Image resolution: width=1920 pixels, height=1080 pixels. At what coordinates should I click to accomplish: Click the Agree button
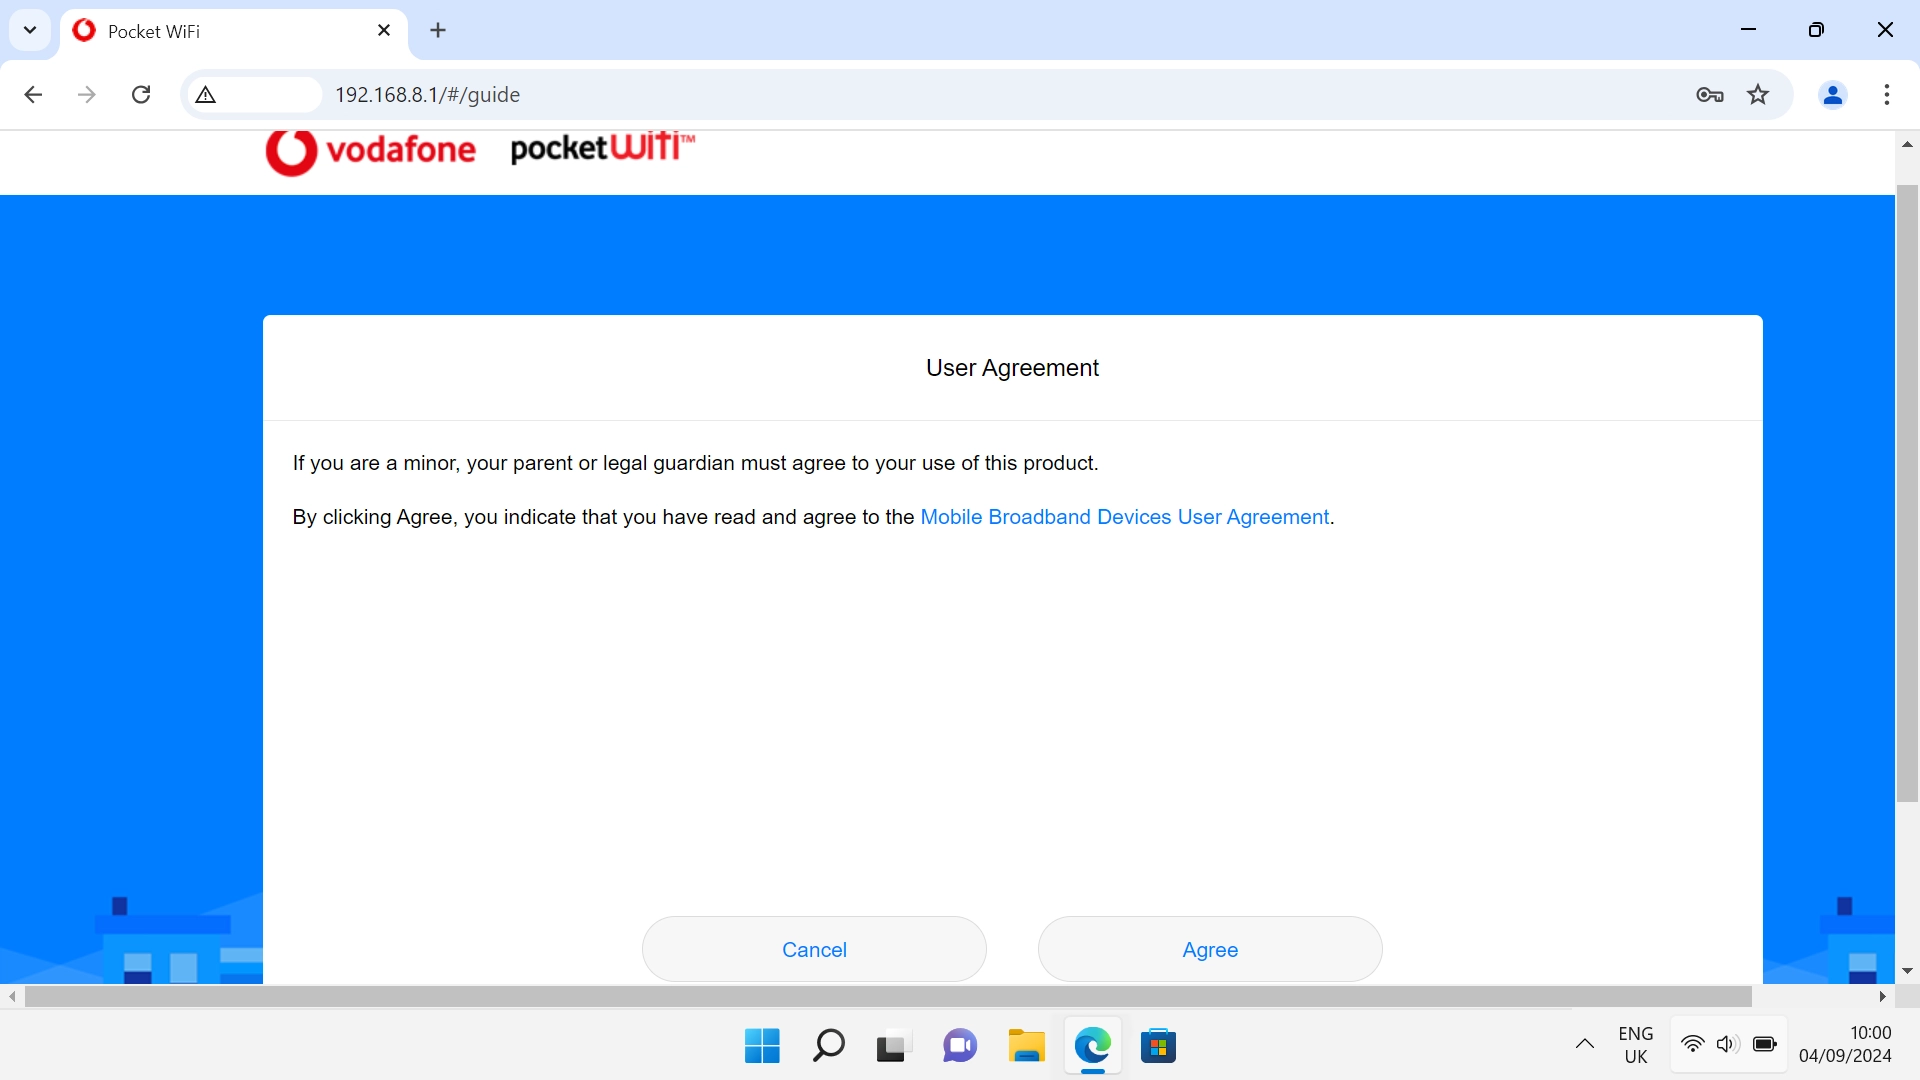[1210, 949]
